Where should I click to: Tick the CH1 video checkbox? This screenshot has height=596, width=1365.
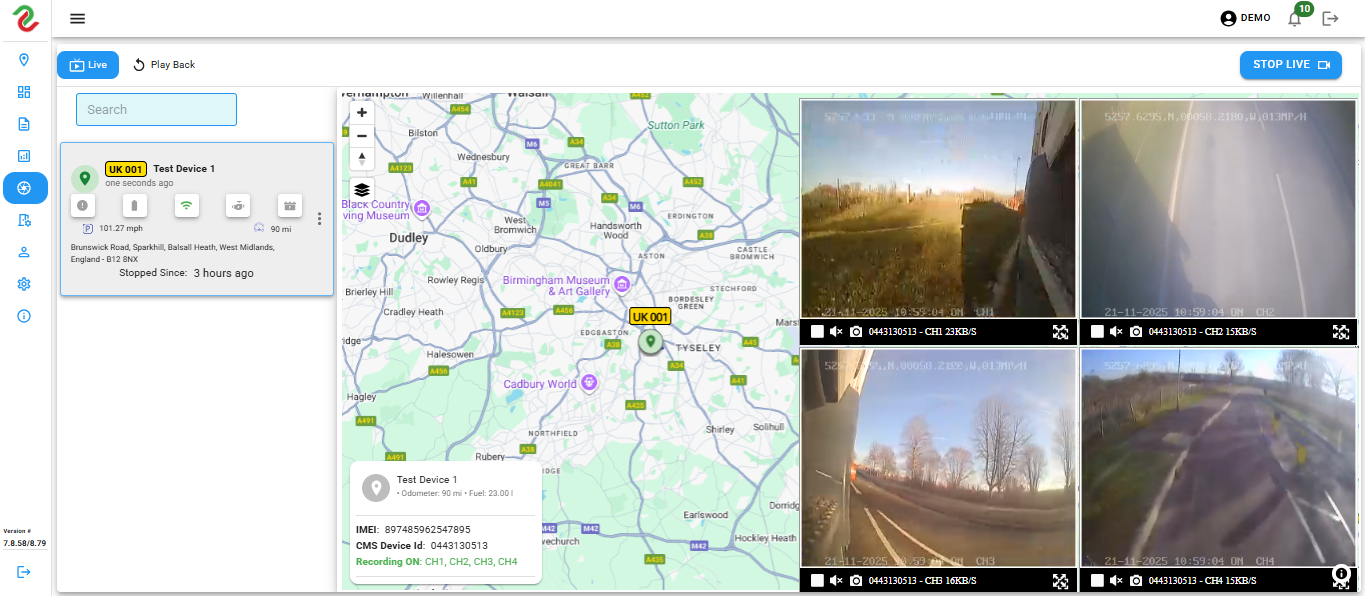click(817, 332)
